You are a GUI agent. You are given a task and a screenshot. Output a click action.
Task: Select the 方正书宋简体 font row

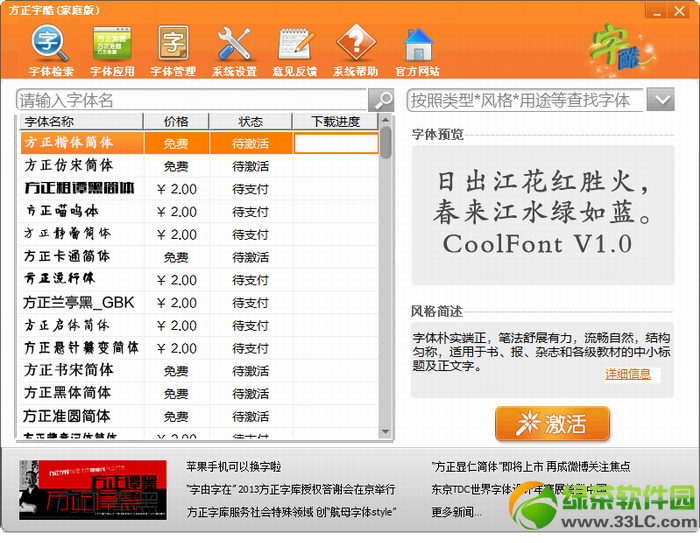(200, 371)
